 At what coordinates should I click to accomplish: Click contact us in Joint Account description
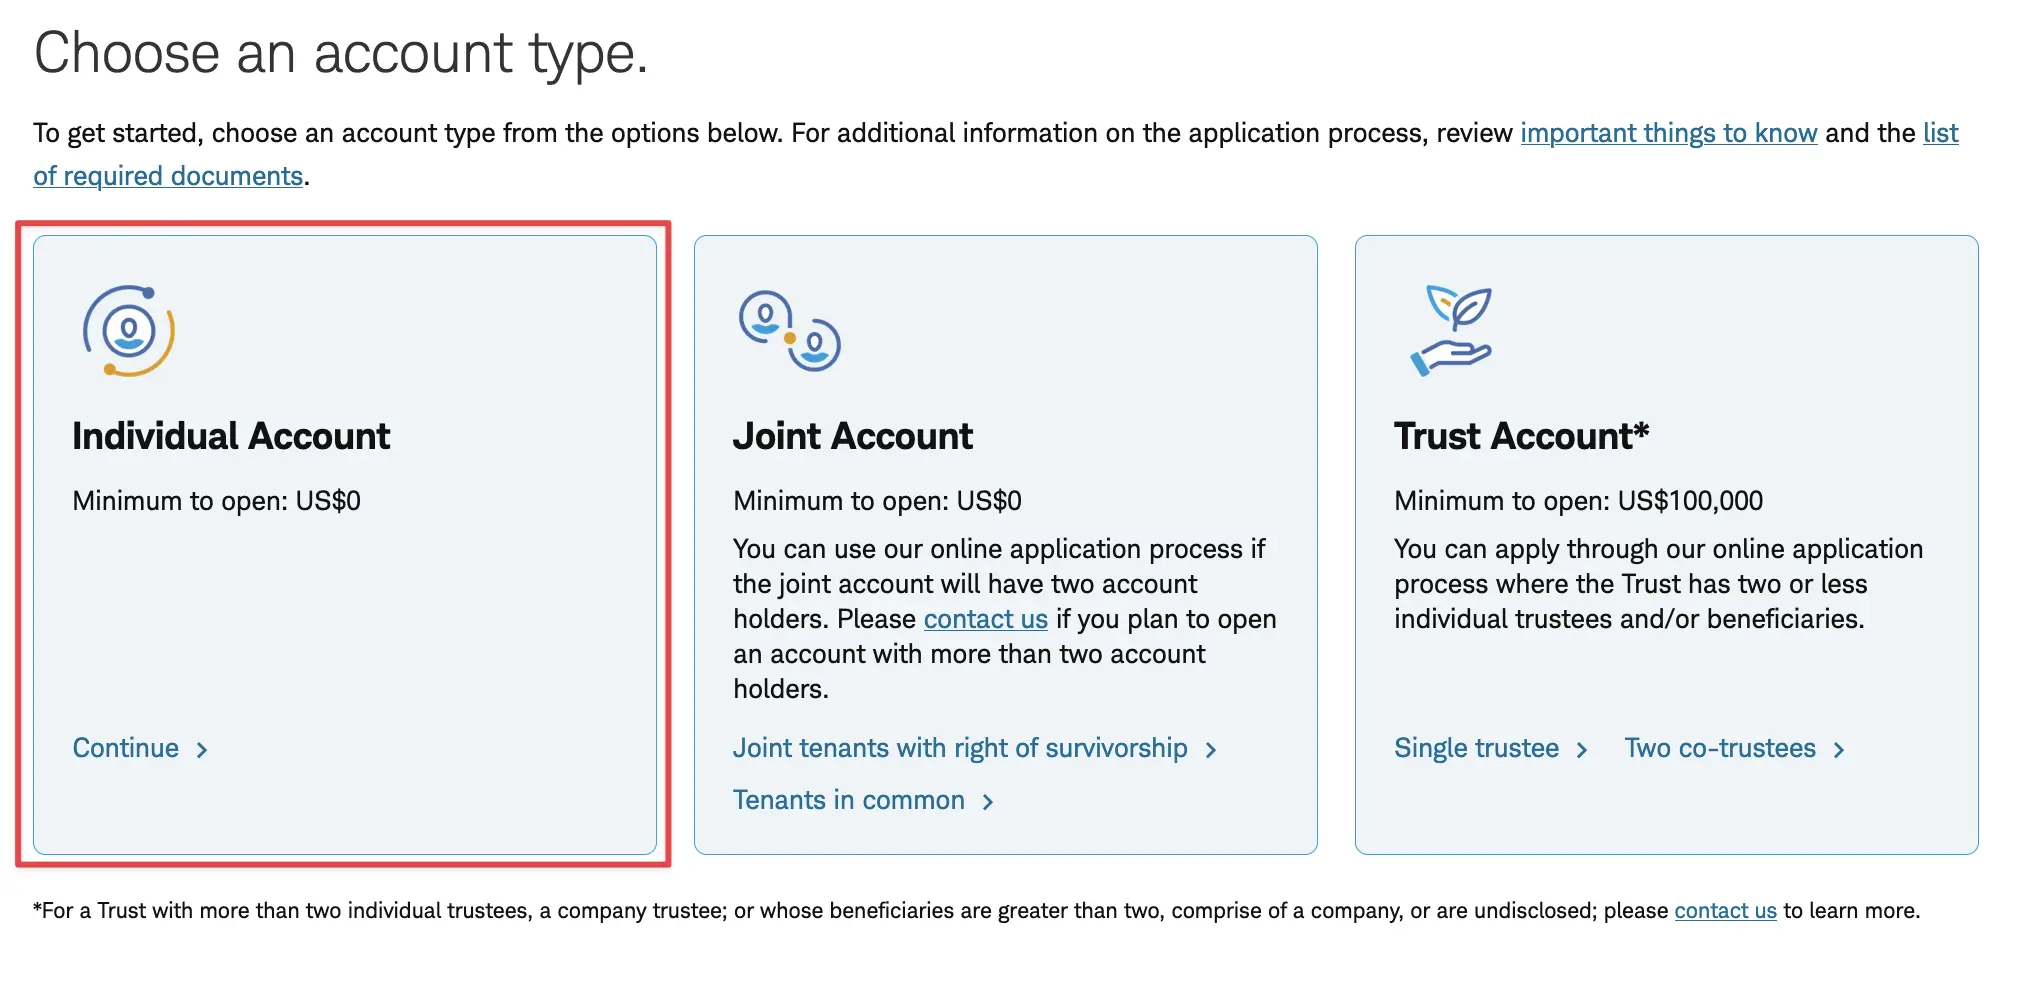tap(985, 619)
